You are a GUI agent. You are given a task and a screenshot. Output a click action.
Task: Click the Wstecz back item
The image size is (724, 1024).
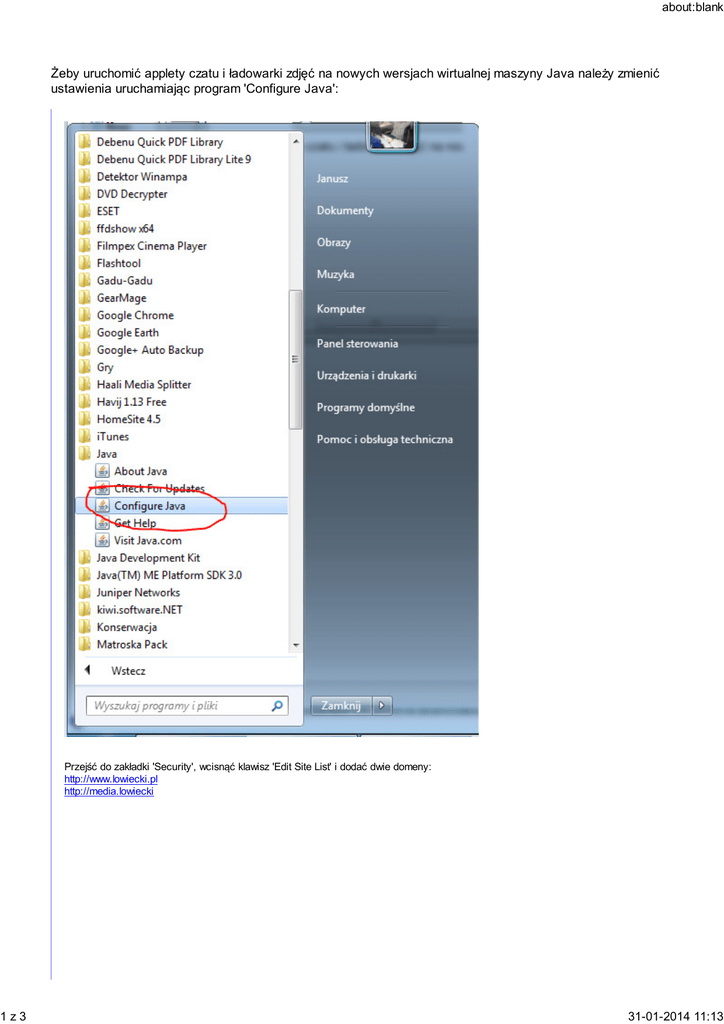tap(127, 671)
